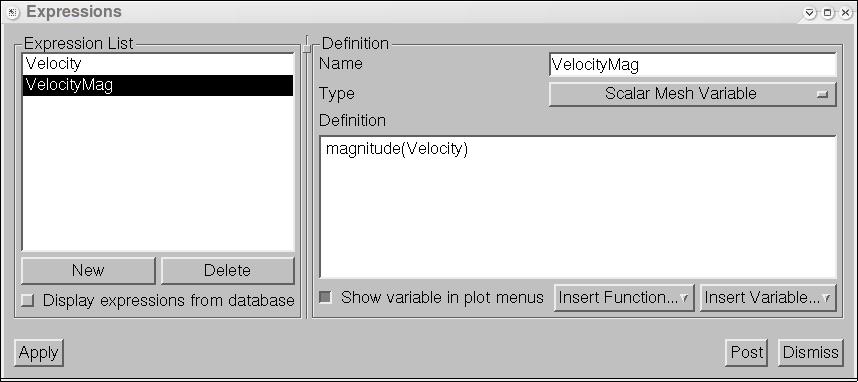The width and height of the screenshot is (858, 382).
Task: Close the Expressions window
Action: click(x=845, y=12)
